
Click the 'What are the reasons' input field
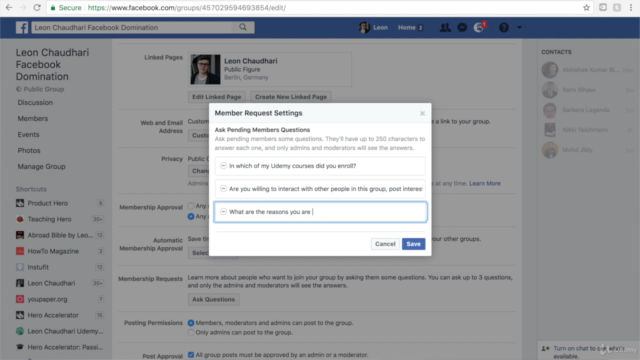[320, 212]
